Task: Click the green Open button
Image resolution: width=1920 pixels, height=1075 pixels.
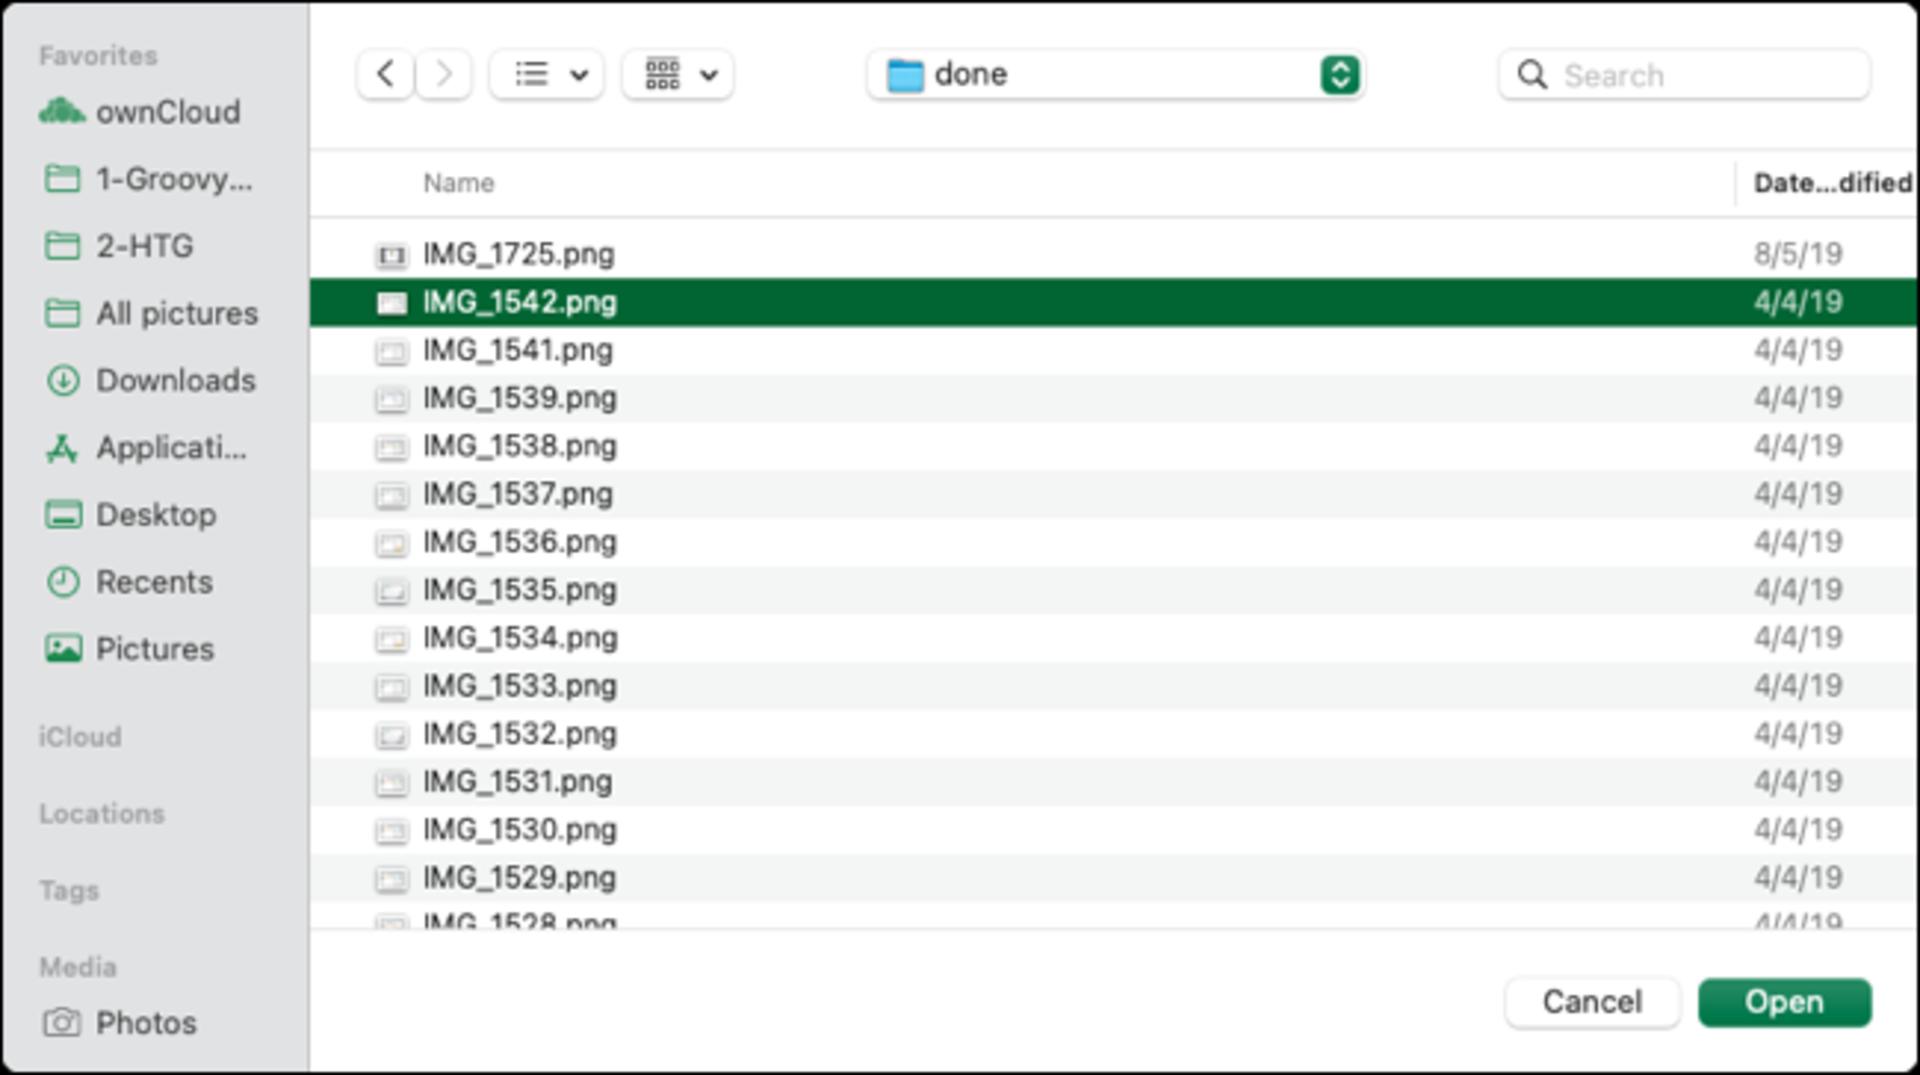Action: coord(1784,1002)
